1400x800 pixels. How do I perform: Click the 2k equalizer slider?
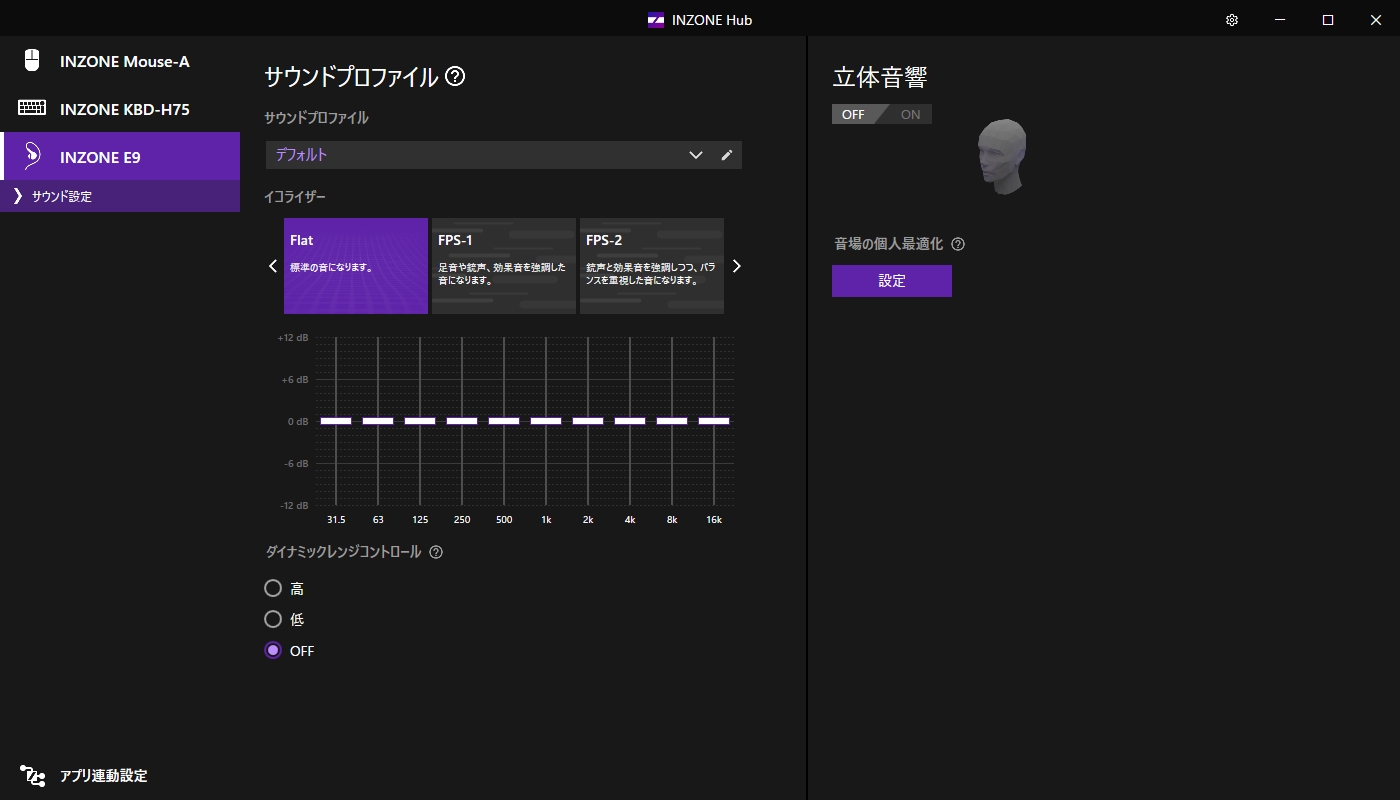[588, 421]
